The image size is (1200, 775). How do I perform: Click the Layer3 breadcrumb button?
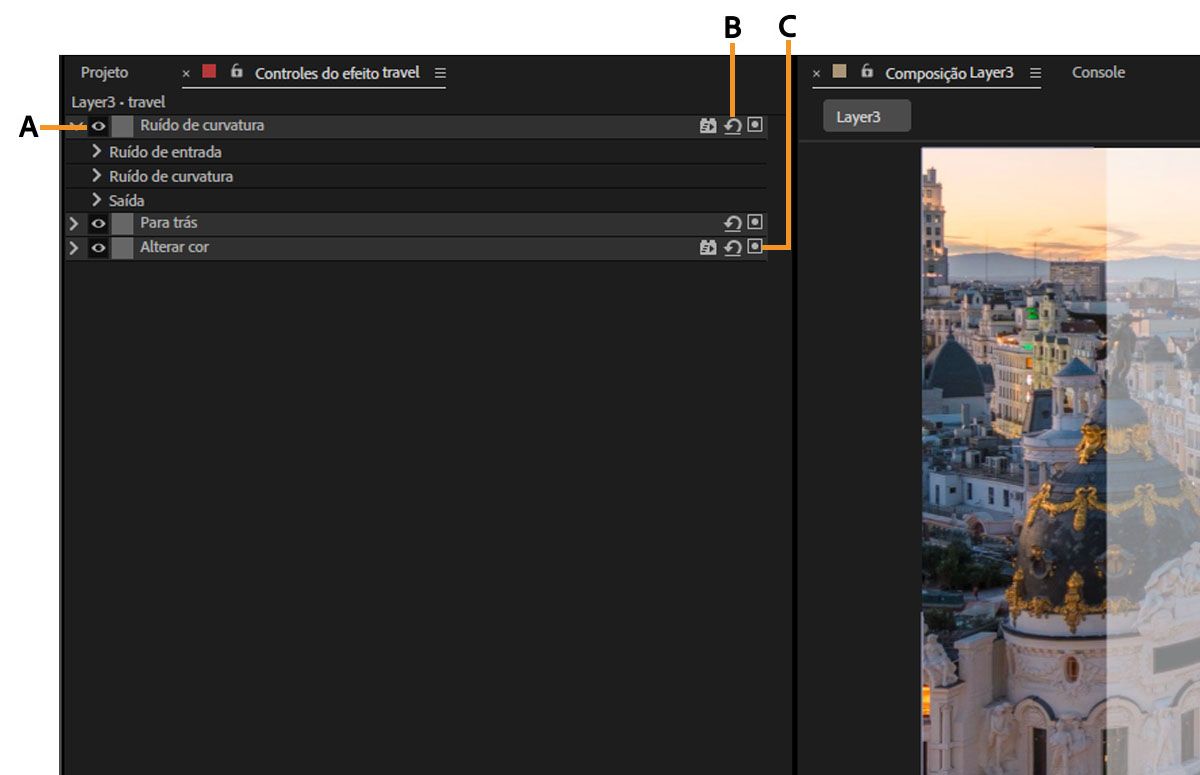click(867, 116)
